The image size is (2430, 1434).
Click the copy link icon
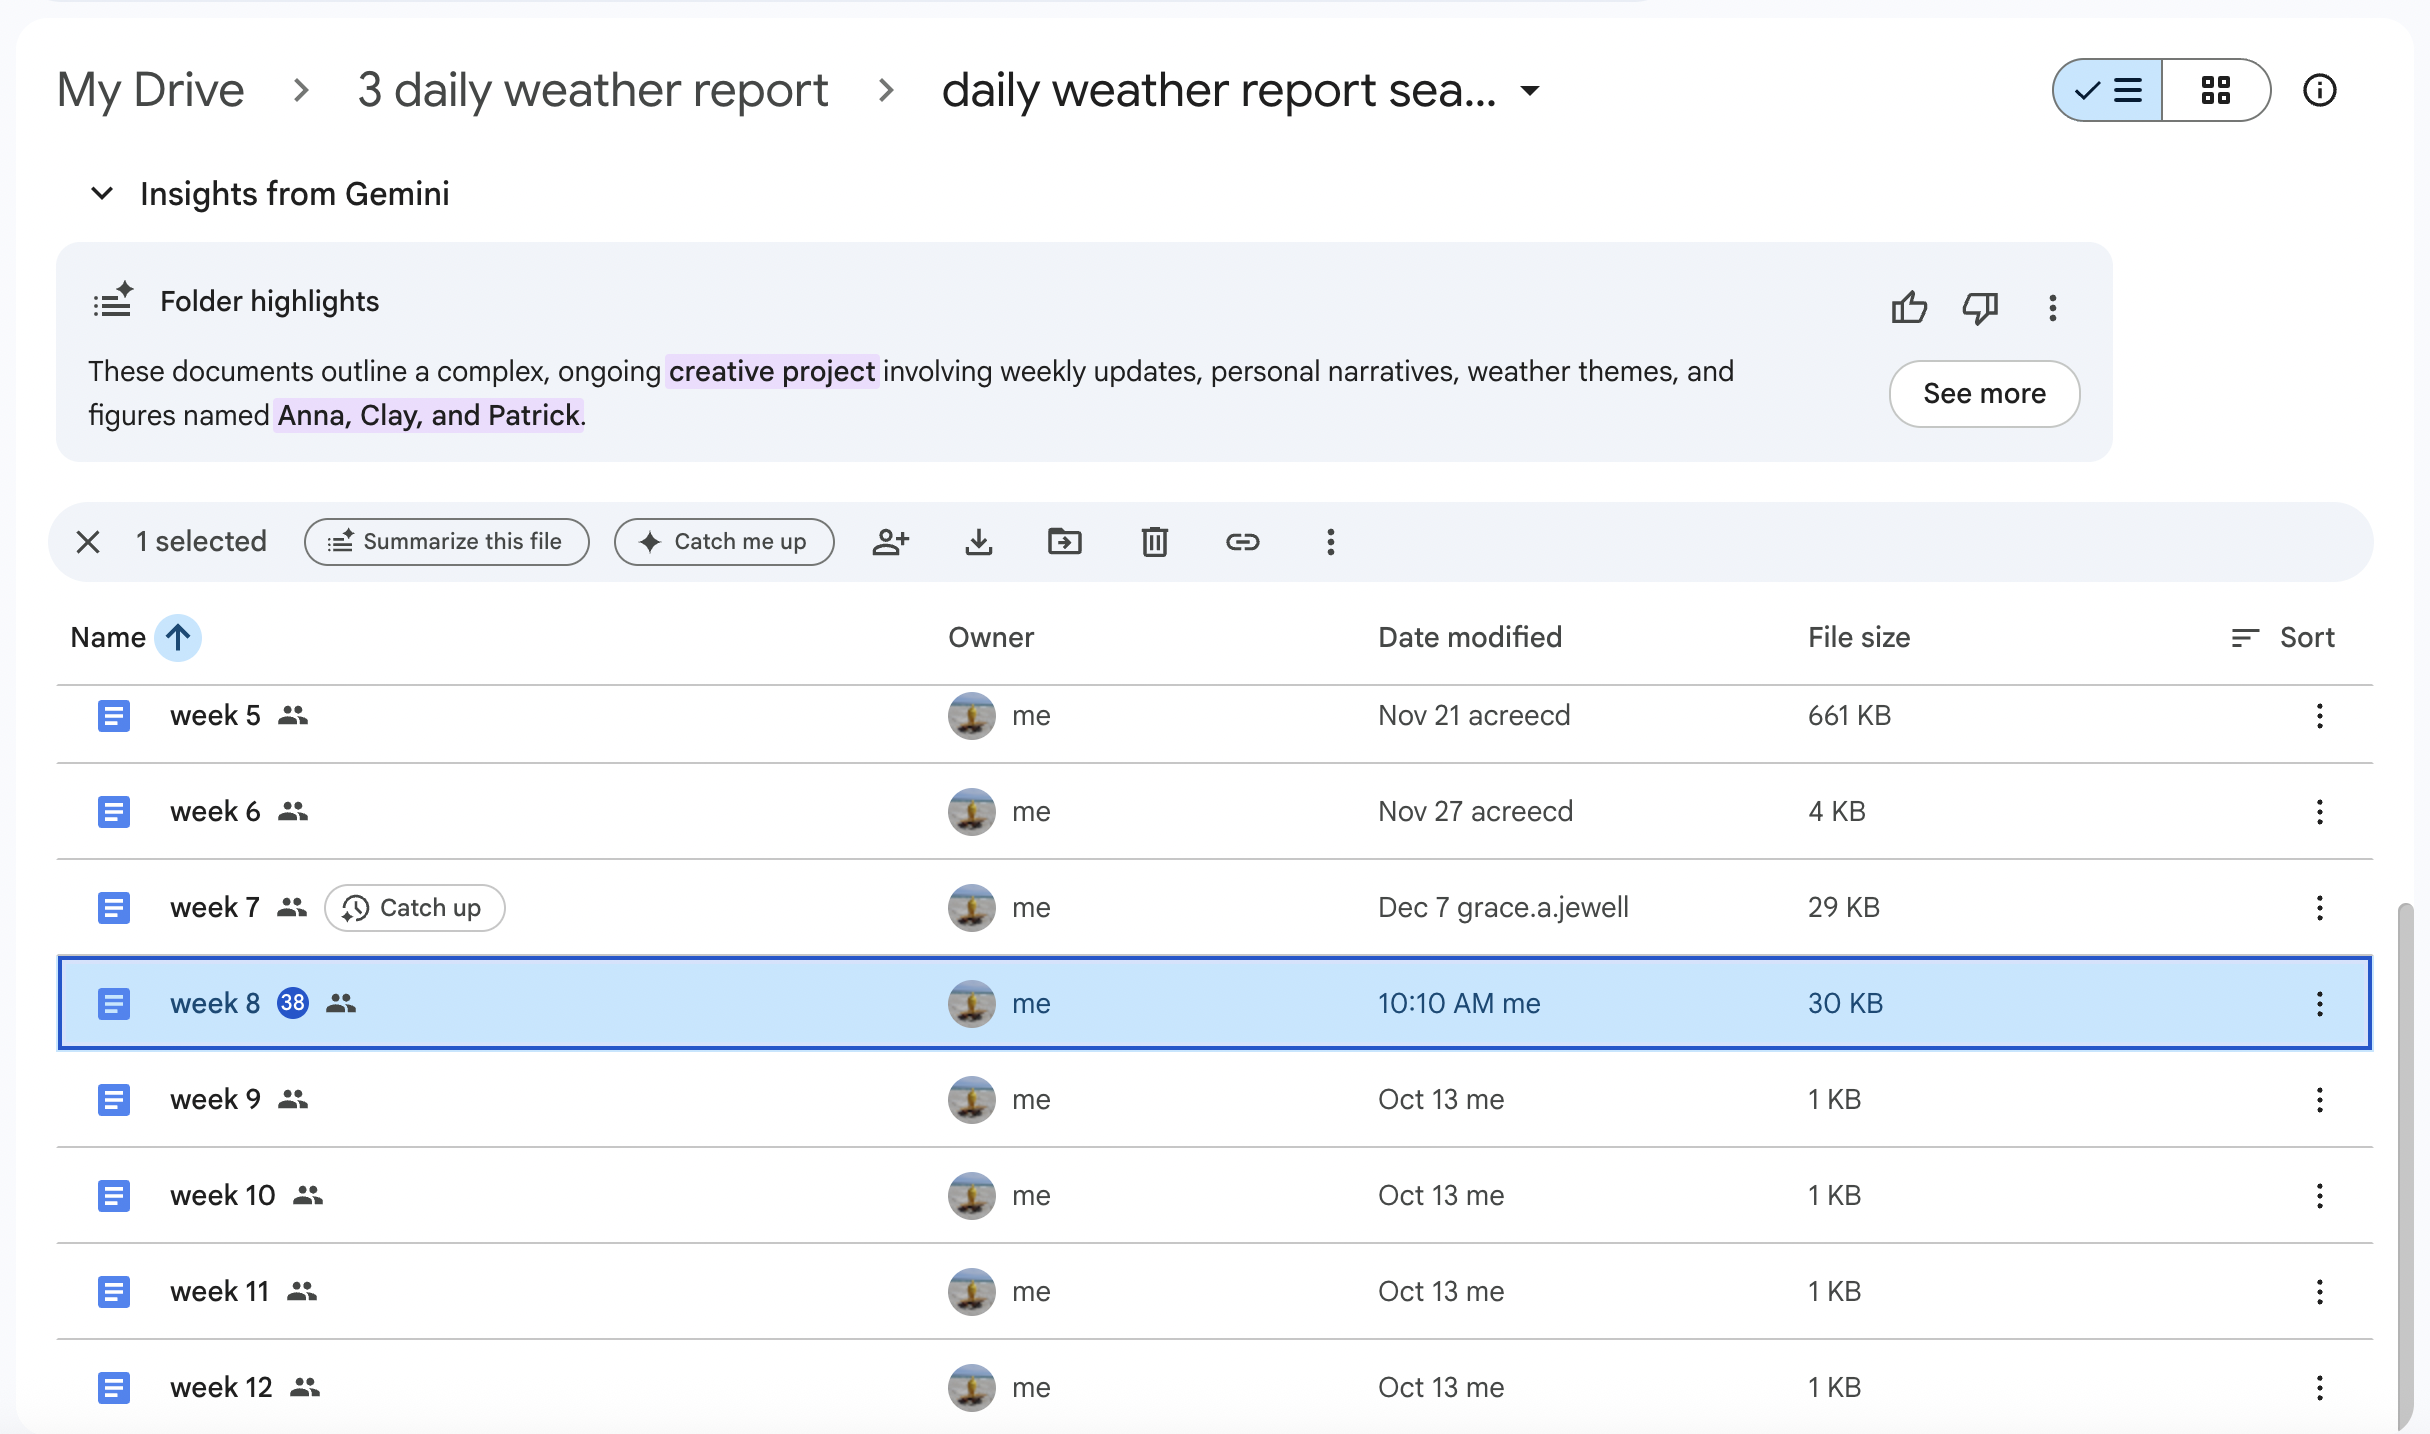click(x=1242, y=542)
